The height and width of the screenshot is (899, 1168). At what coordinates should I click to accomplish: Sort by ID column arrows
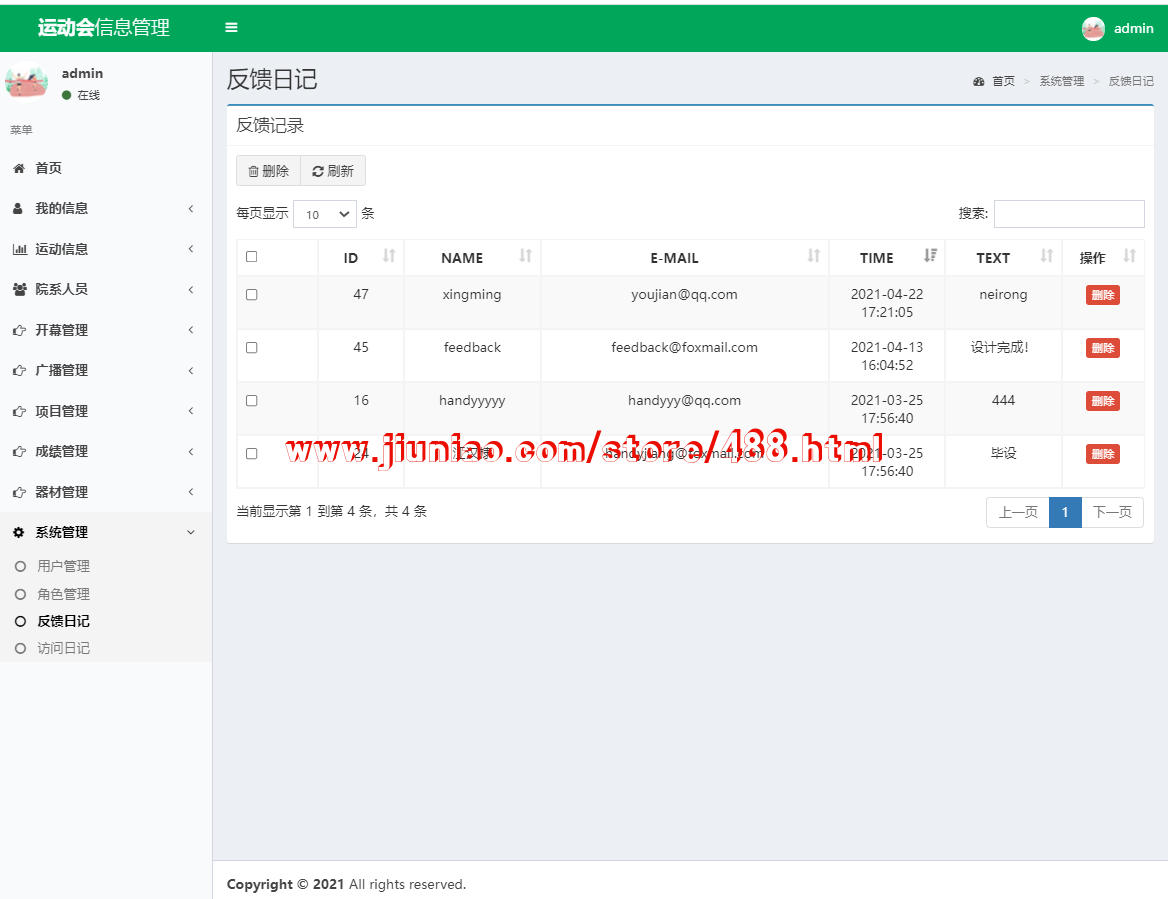tap(389, 256)
